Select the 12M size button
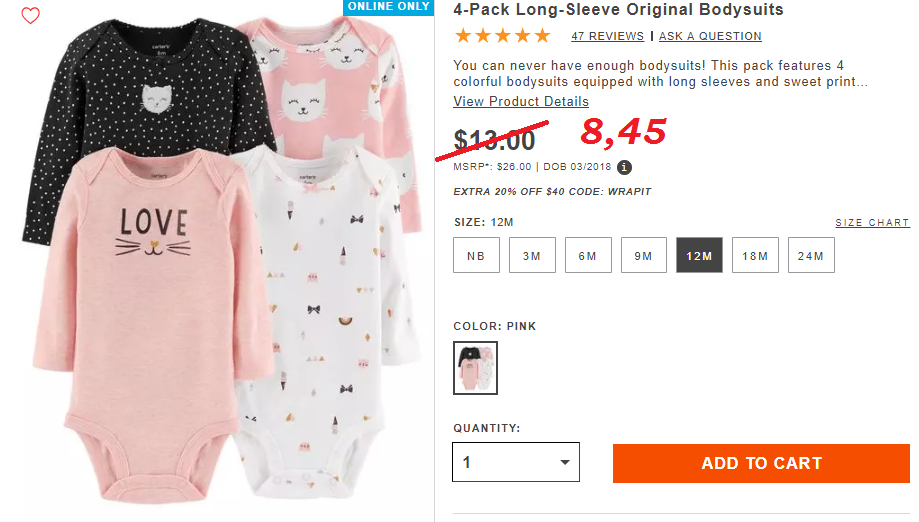The width and height of the screenshot is (919, 522). [x=699, y=255]
